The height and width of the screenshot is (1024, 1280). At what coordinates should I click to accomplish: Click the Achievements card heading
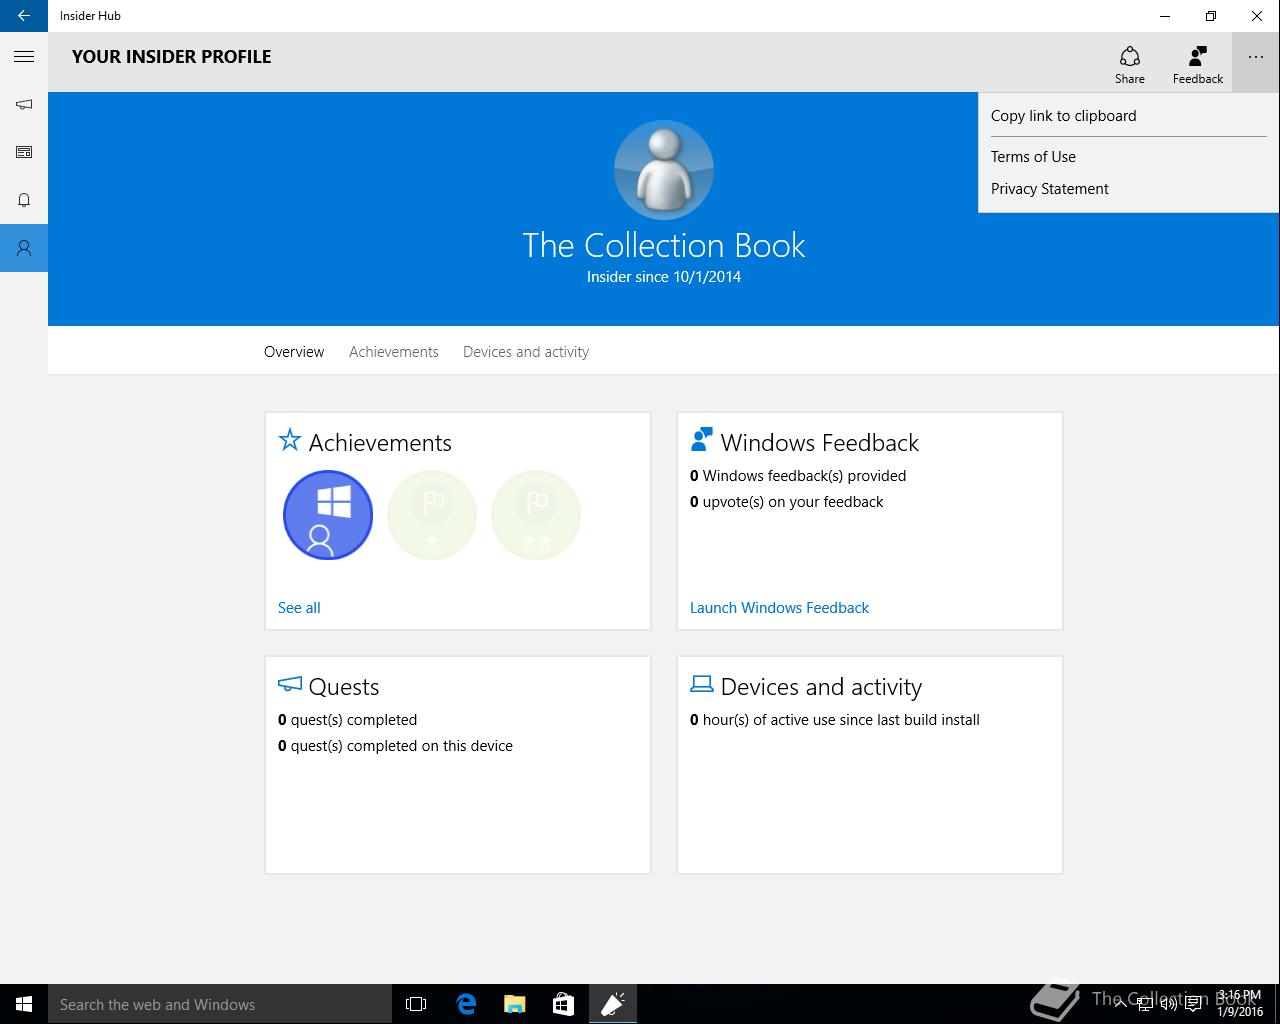click(x=380, y=443)
